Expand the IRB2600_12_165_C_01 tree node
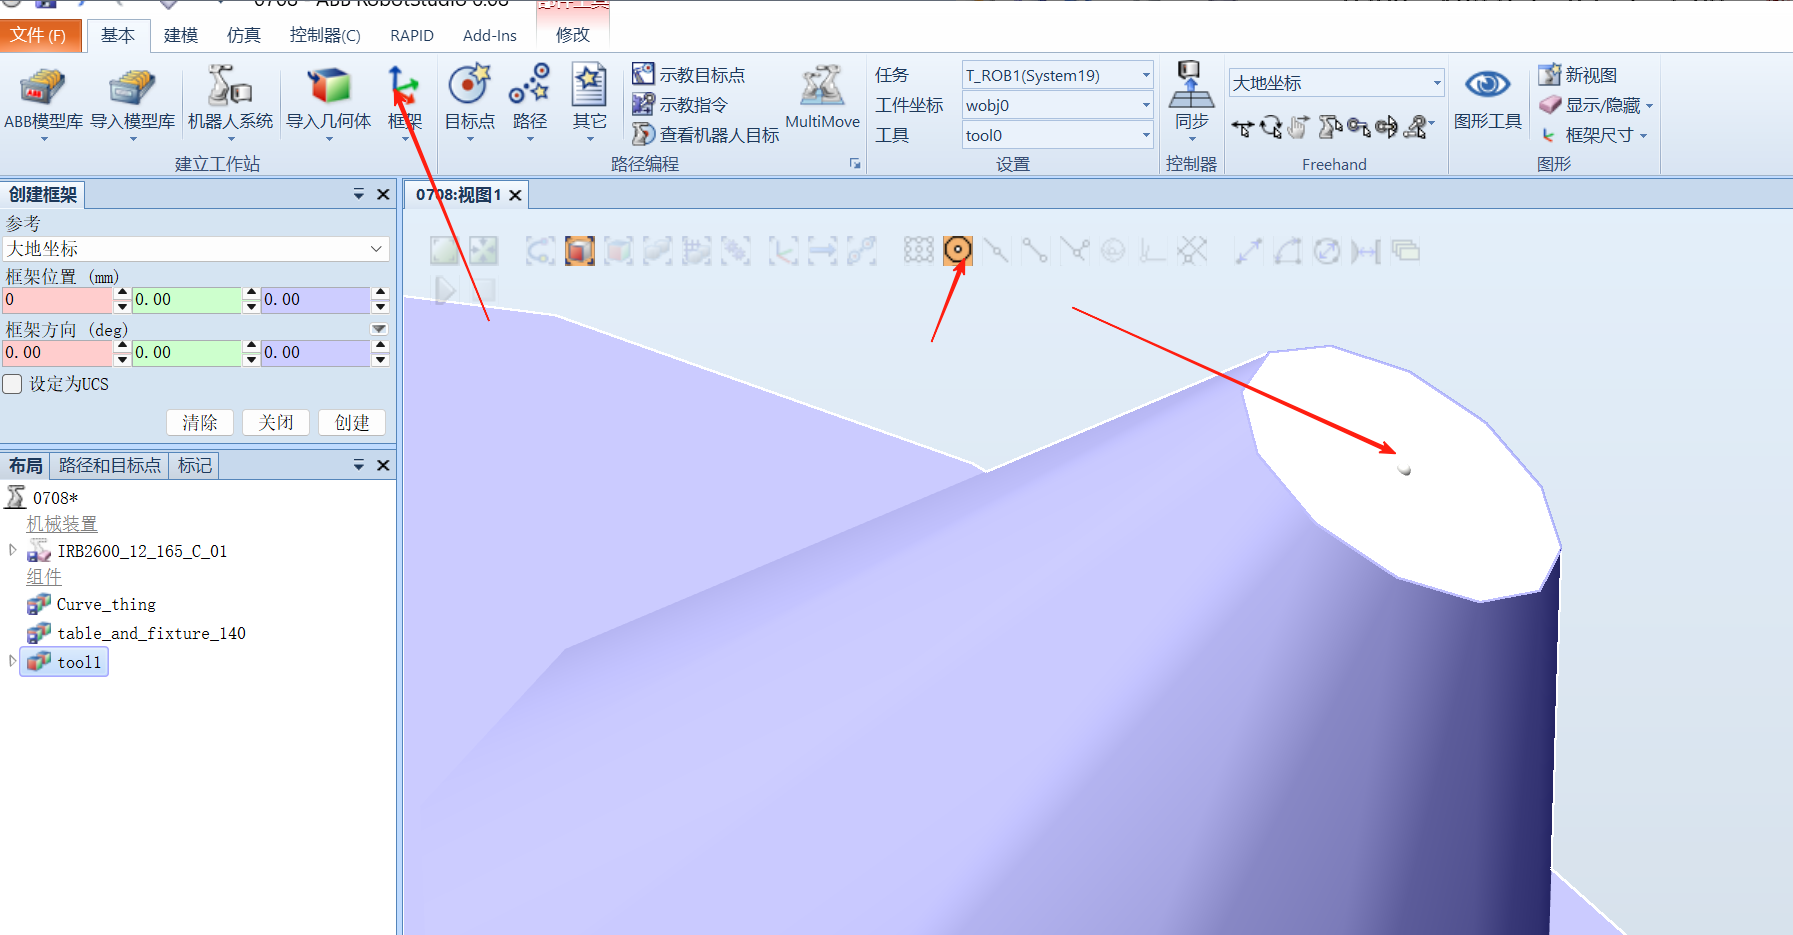The image size is (1793, 935). click(x=12, y=550)
